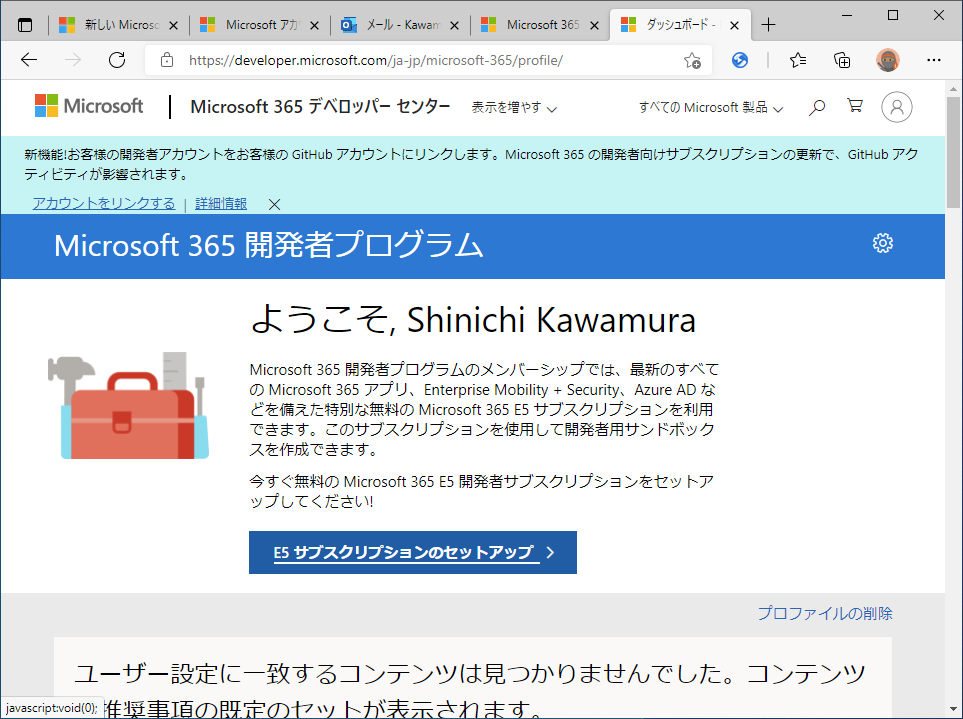
Task: Open Edge settings and more menu
Action: 934,60
